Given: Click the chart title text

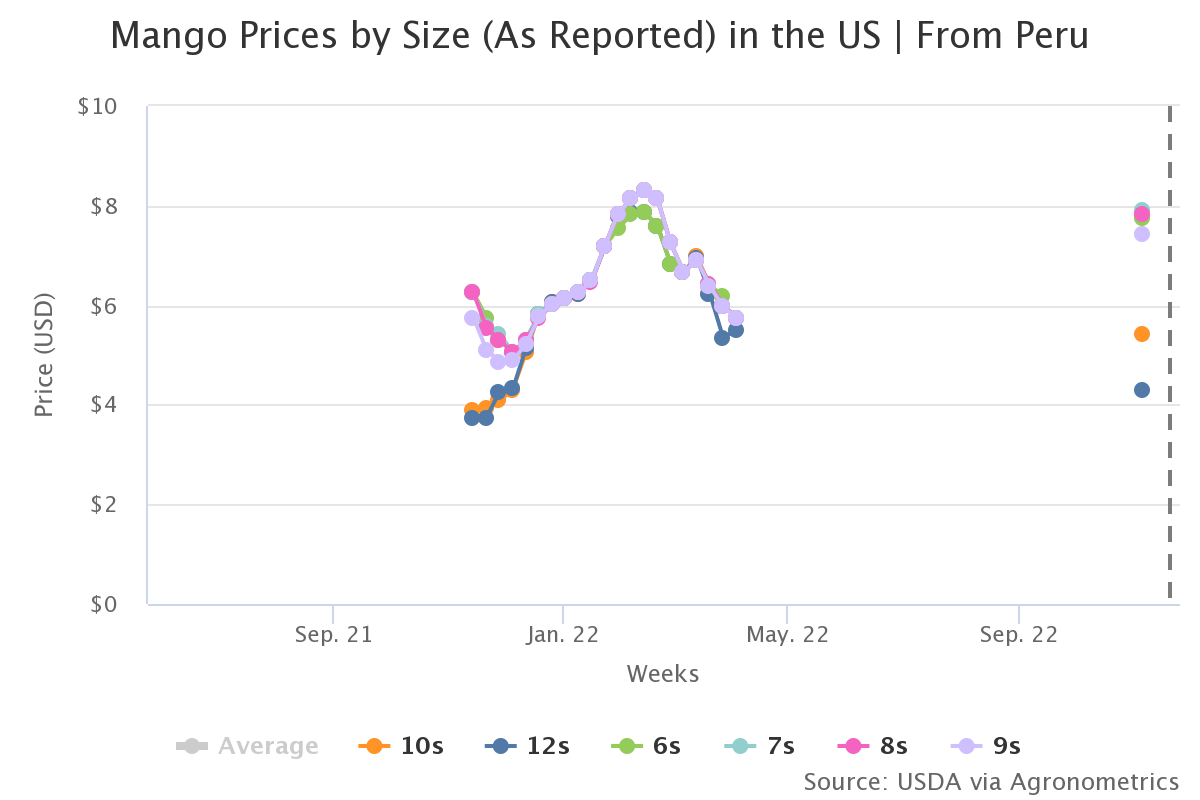Looking at the screenshot, I should click(599, 36).
